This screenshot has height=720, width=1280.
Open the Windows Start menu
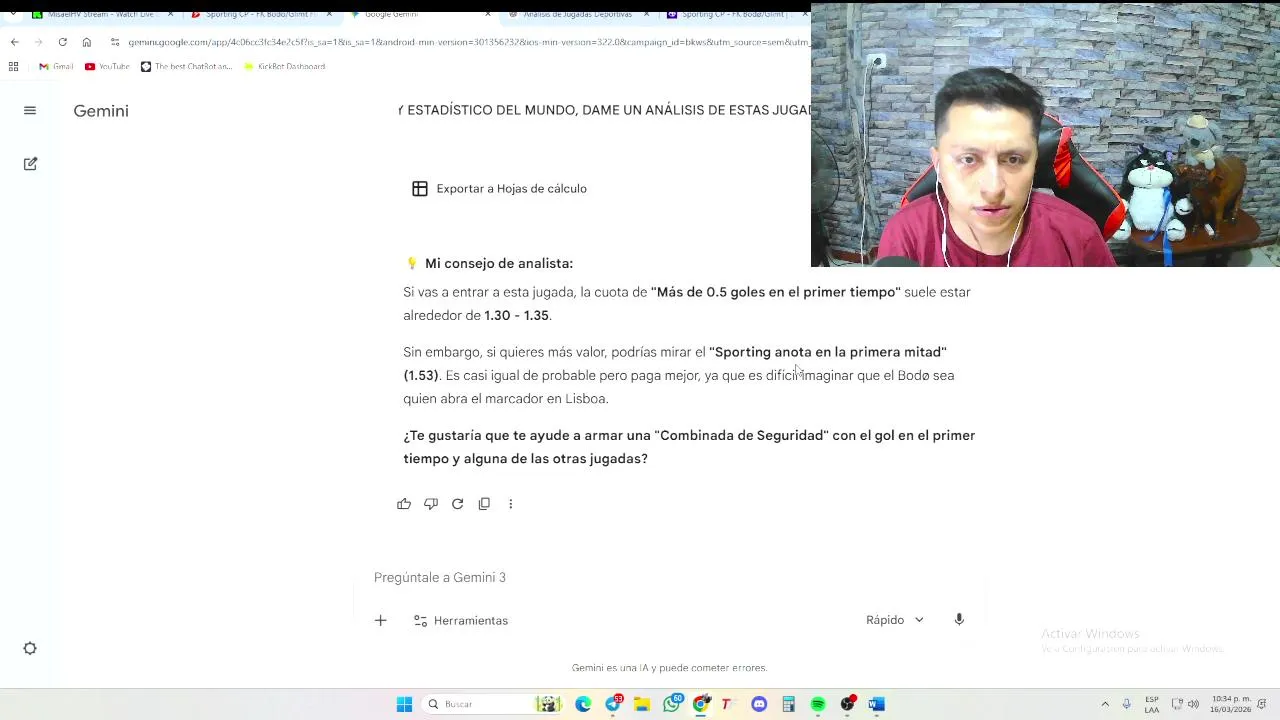(404, 704)
